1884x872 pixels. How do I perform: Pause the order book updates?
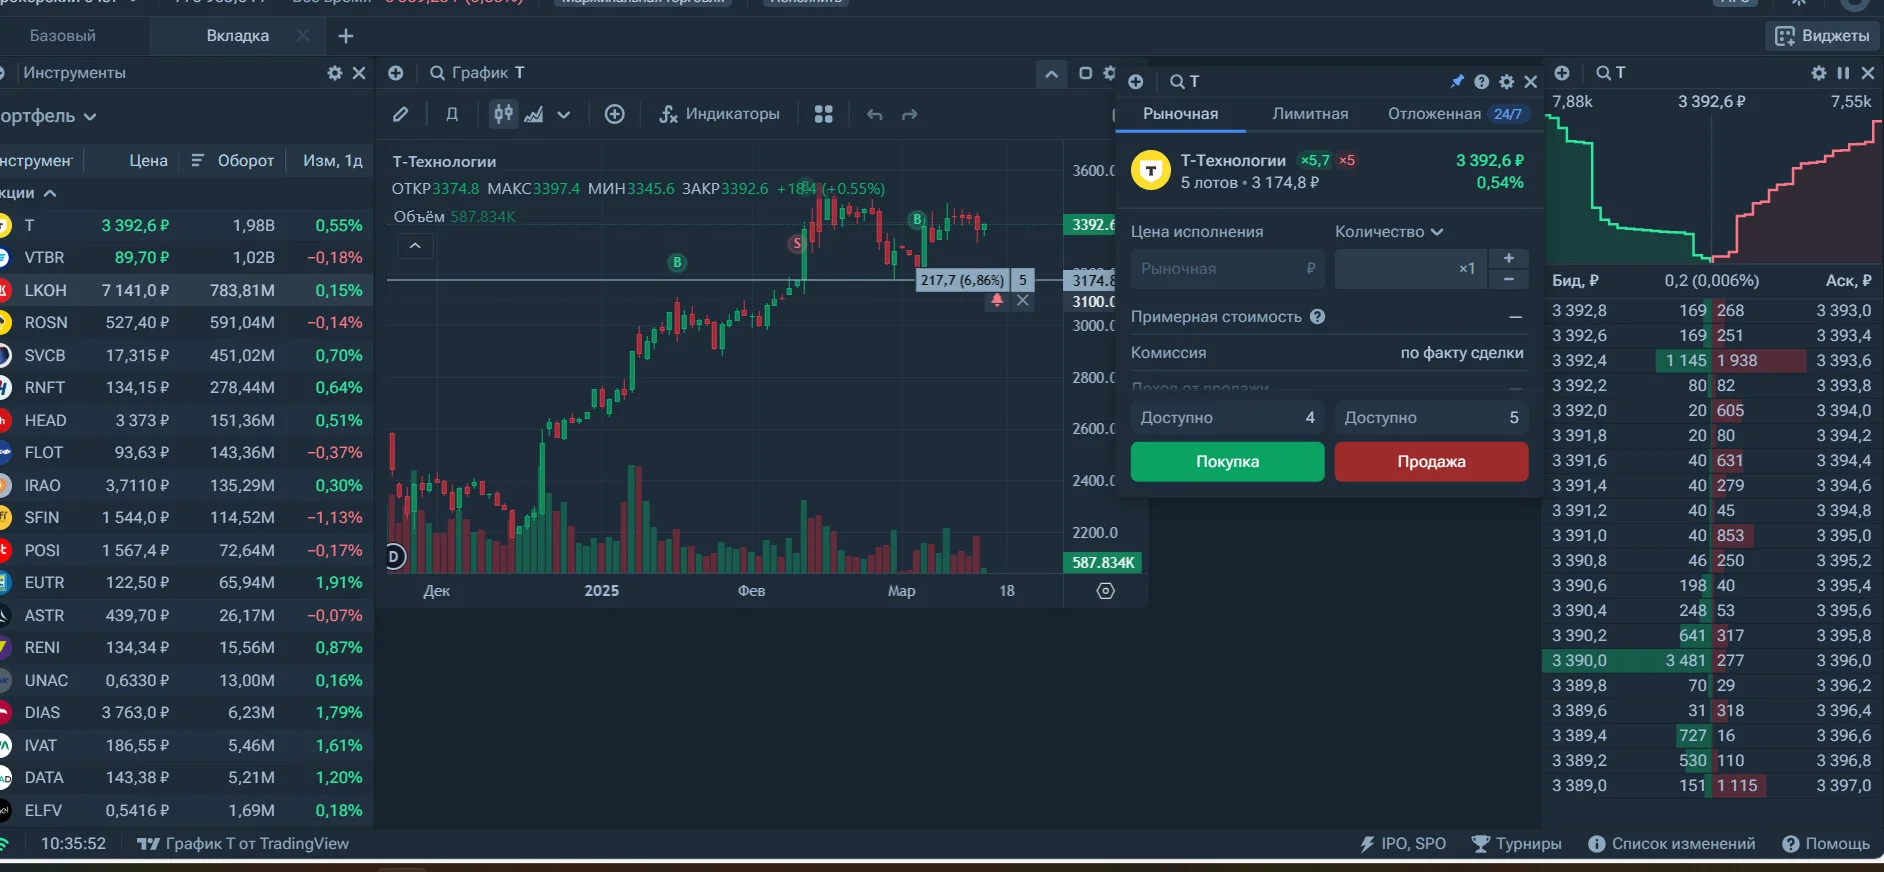pos(1843,73)
